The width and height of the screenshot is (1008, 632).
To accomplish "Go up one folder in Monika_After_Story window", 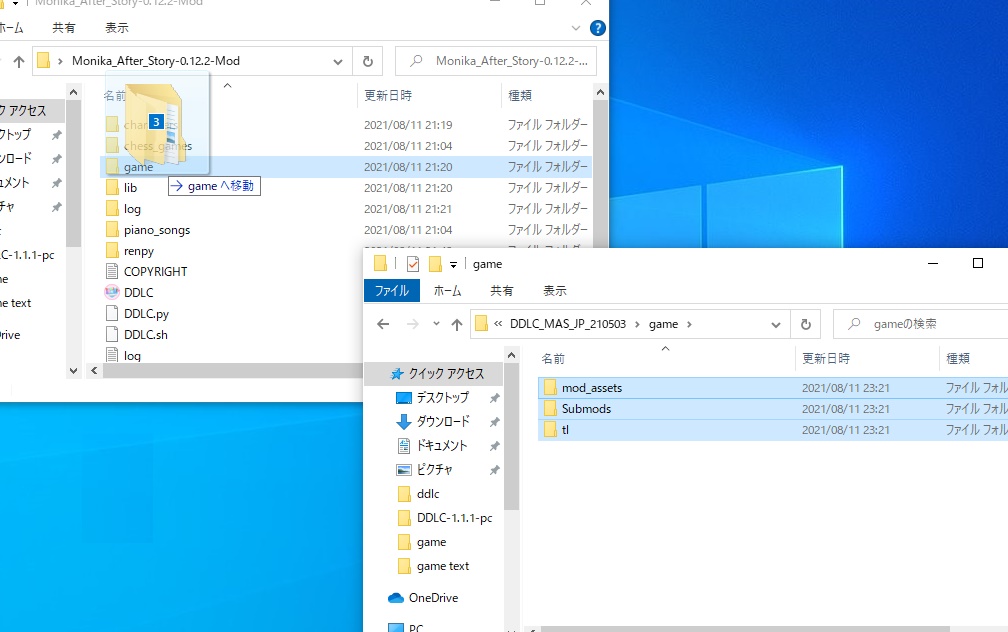I will (19, 61).
